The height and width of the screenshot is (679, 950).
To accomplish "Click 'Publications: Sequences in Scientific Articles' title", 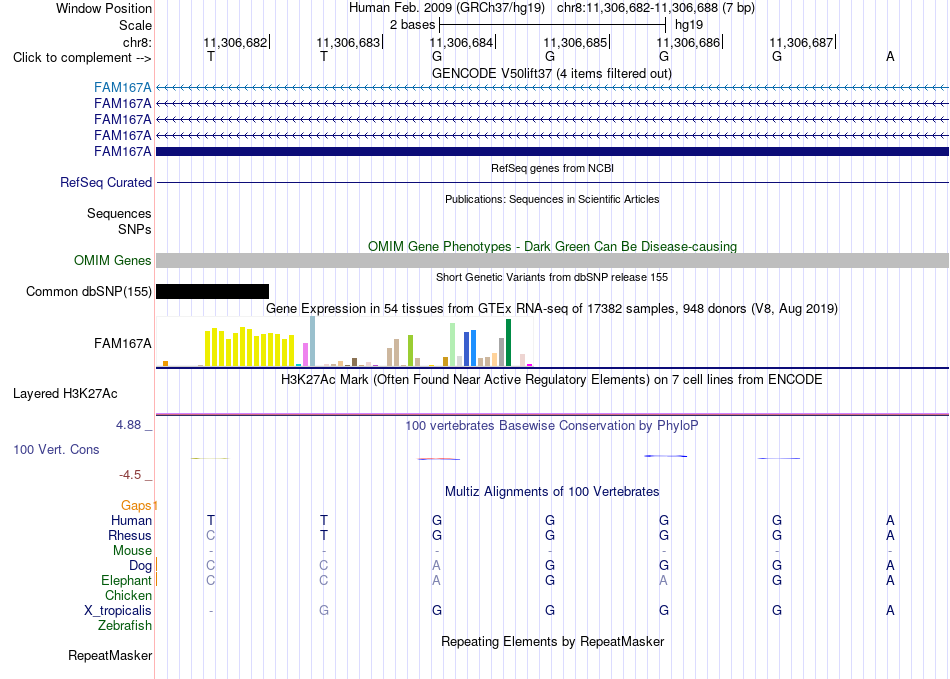I will [552, 199].
